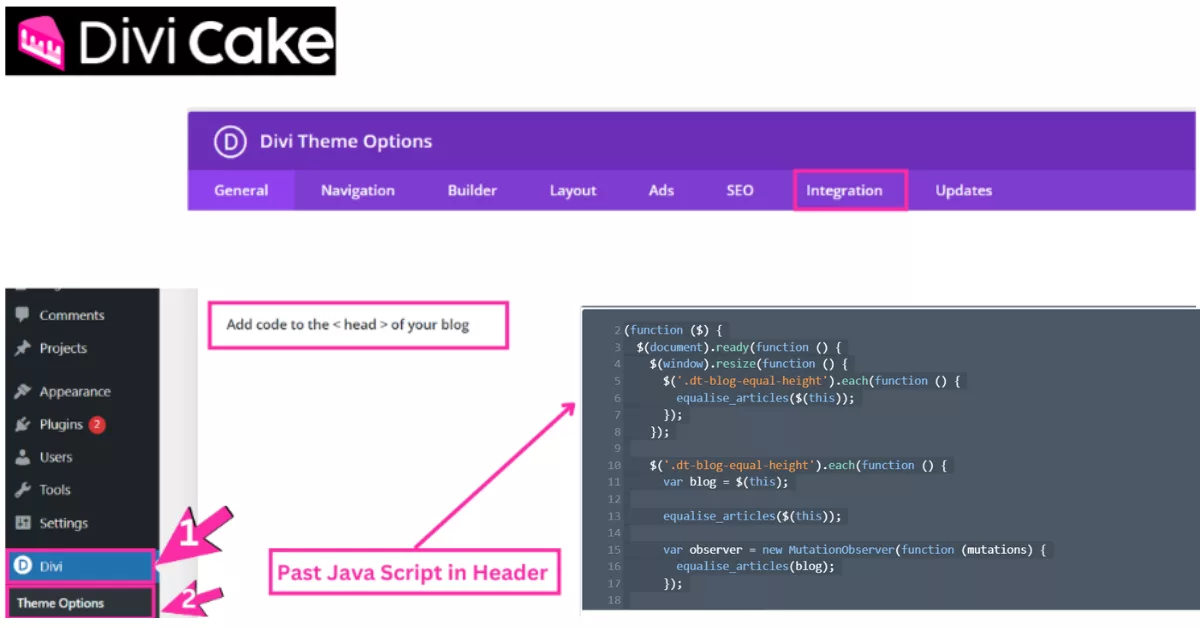Click the Divi D logo in Theme Options header
Screen dimensions: 1200x628
point(230,141)
